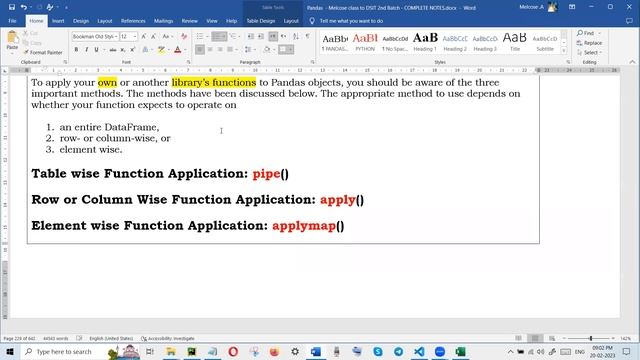Center the text alignment
This screenshot has width=640, height=360.
(x=210, y=49)
